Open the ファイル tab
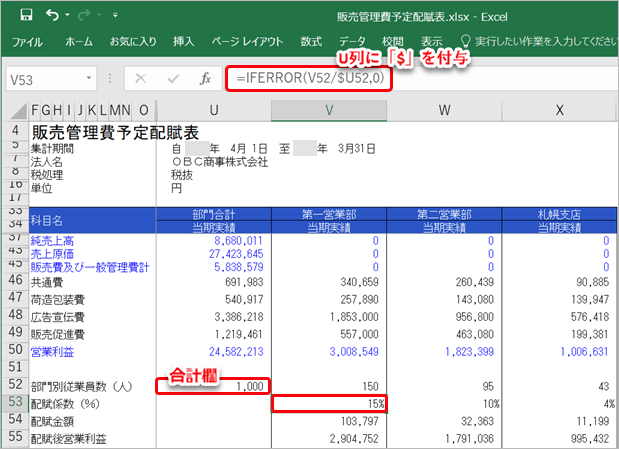Viewport: 619px width, 449px height. [x=27, y=41]
